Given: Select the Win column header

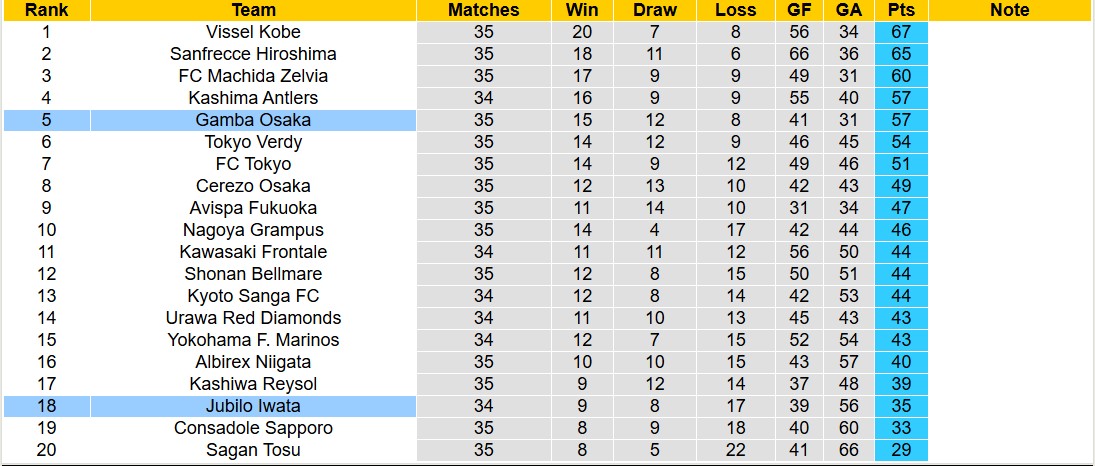Looking at the screenshot, I should point(583,10).
